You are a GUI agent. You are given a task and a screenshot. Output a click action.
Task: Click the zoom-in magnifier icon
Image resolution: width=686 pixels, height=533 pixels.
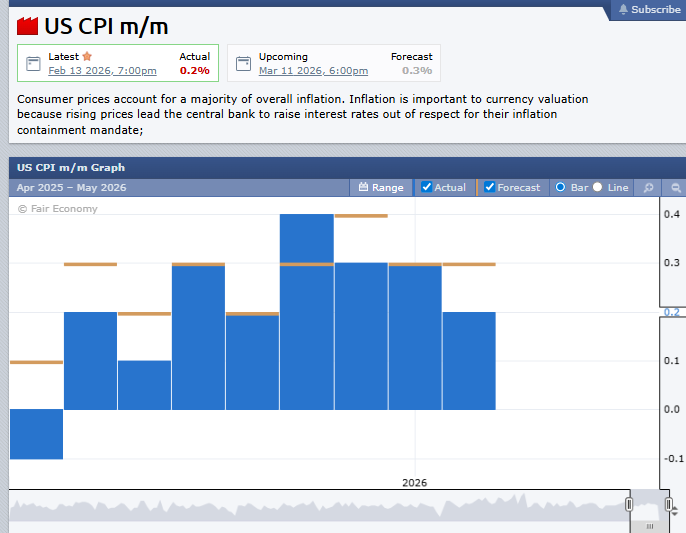tap(648, 187)
